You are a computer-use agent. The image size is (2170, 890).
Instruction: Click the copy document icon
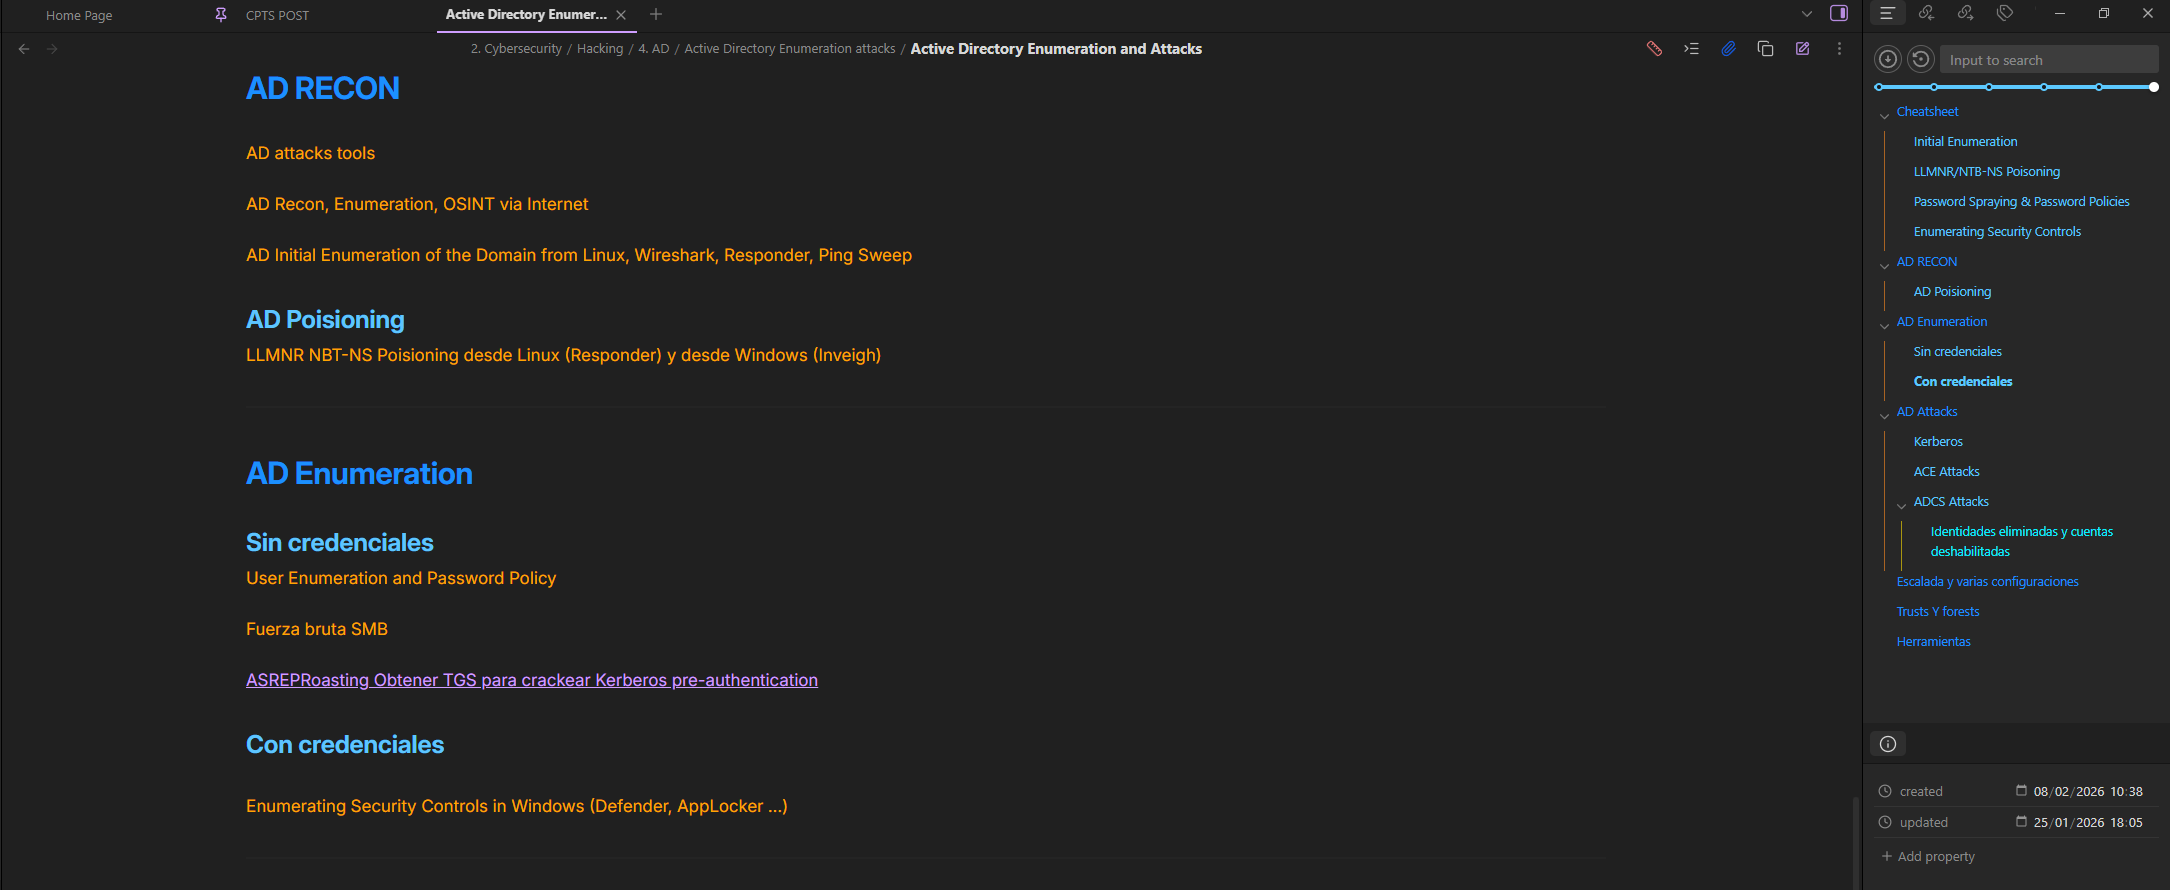1765,49
